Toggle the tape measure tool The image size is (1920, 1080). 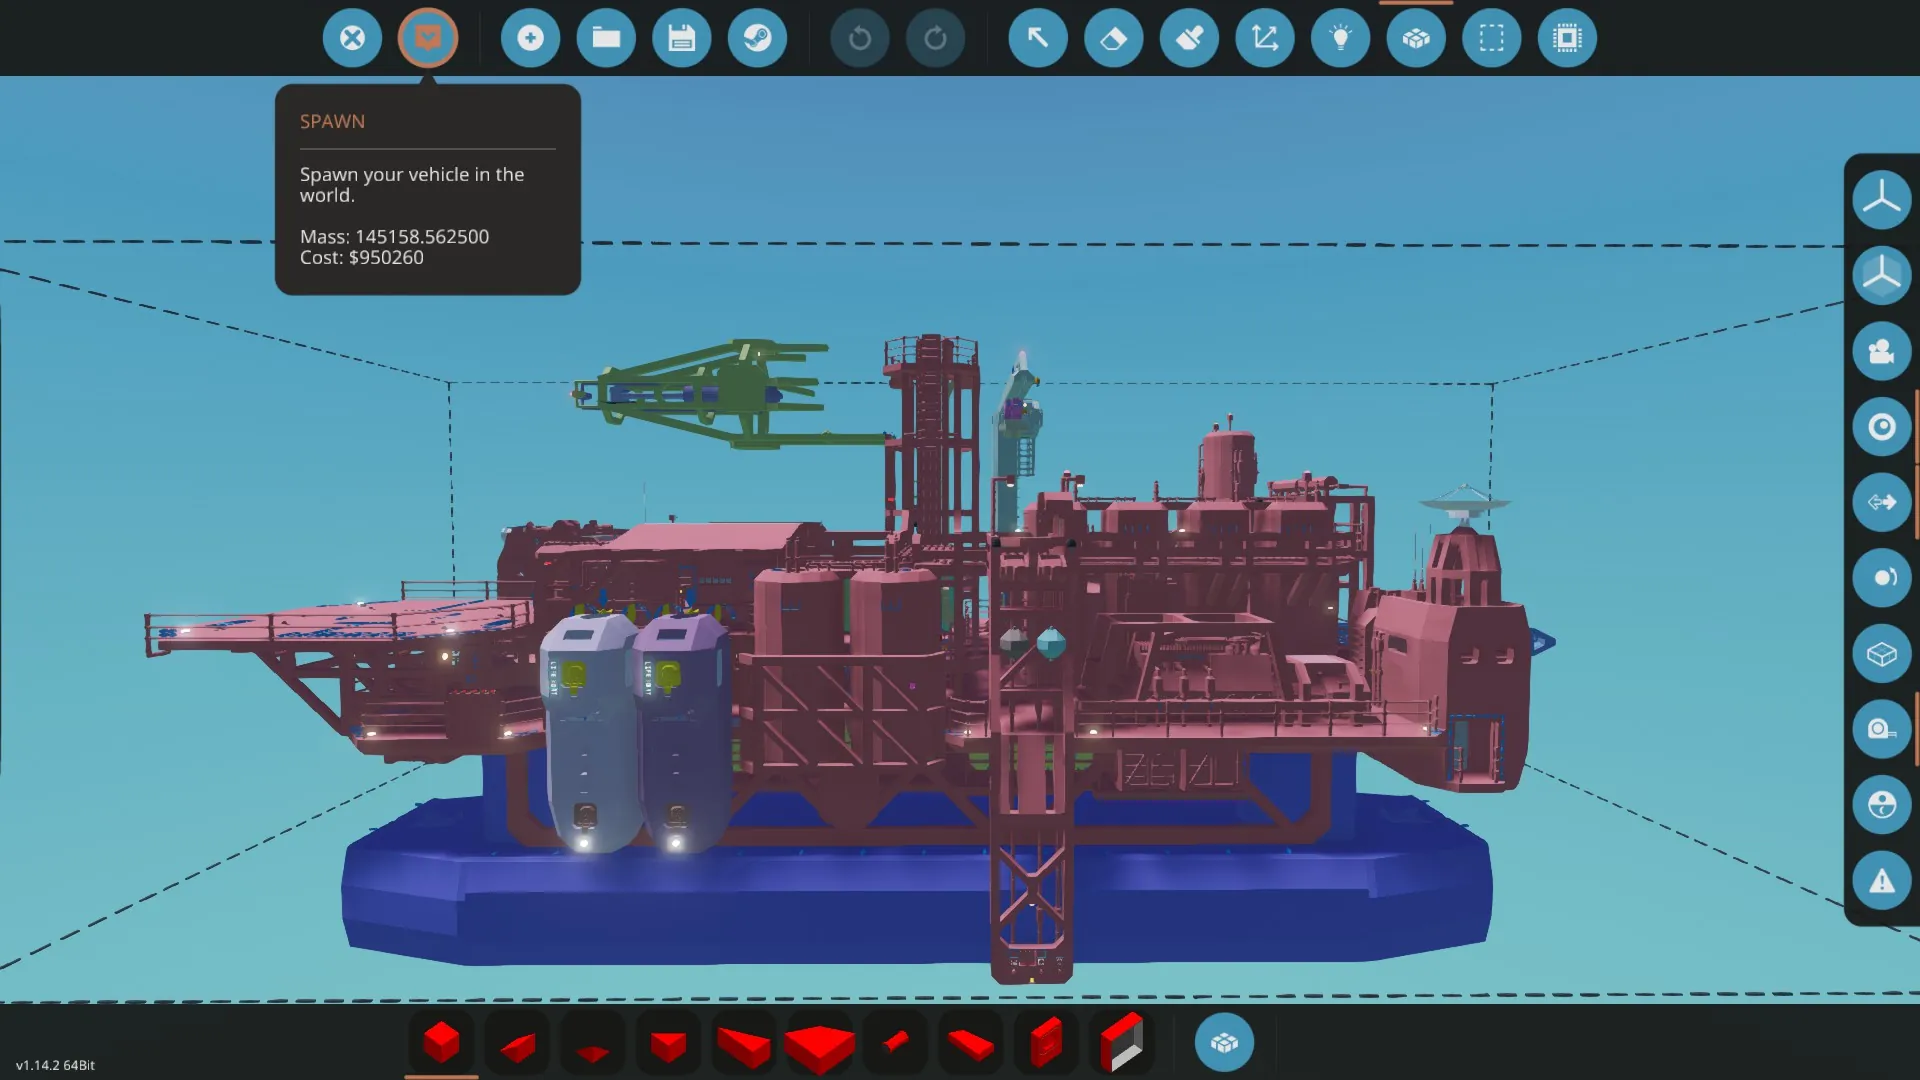[x=1881, y=729]
